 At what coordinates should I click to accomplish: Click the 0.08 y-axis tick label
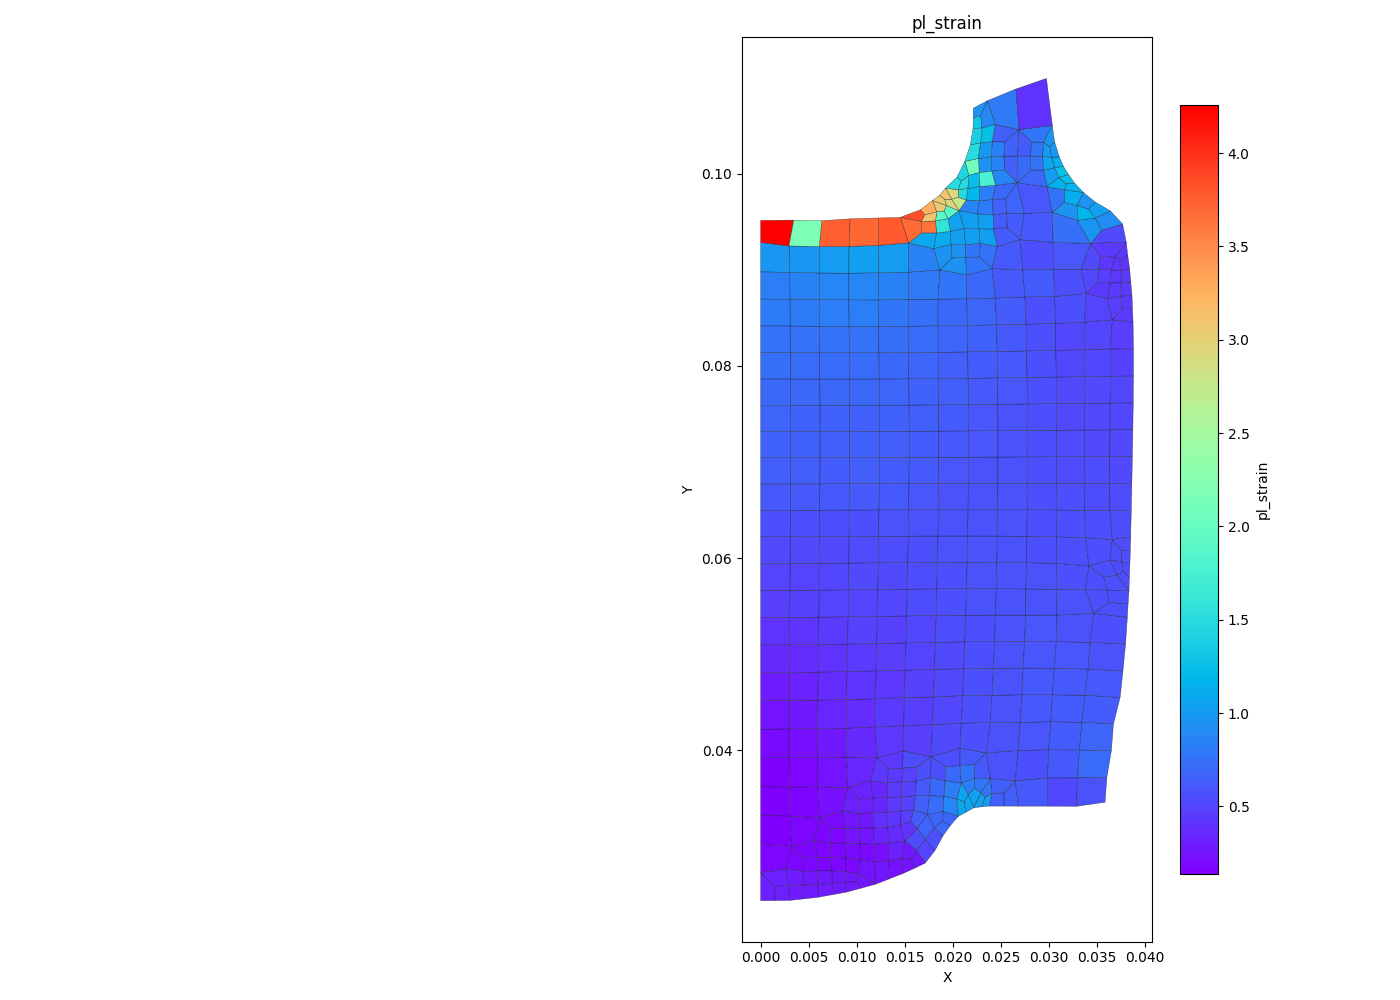tap(716, 366)
